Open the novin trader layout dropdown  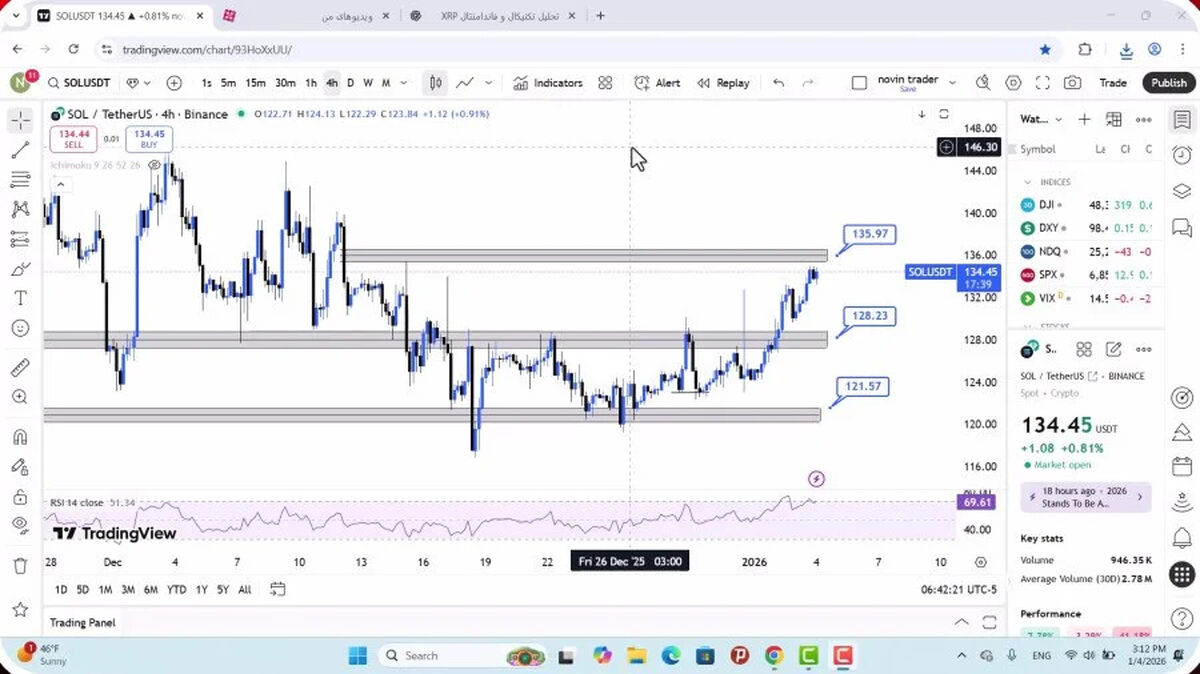[952, 83]
